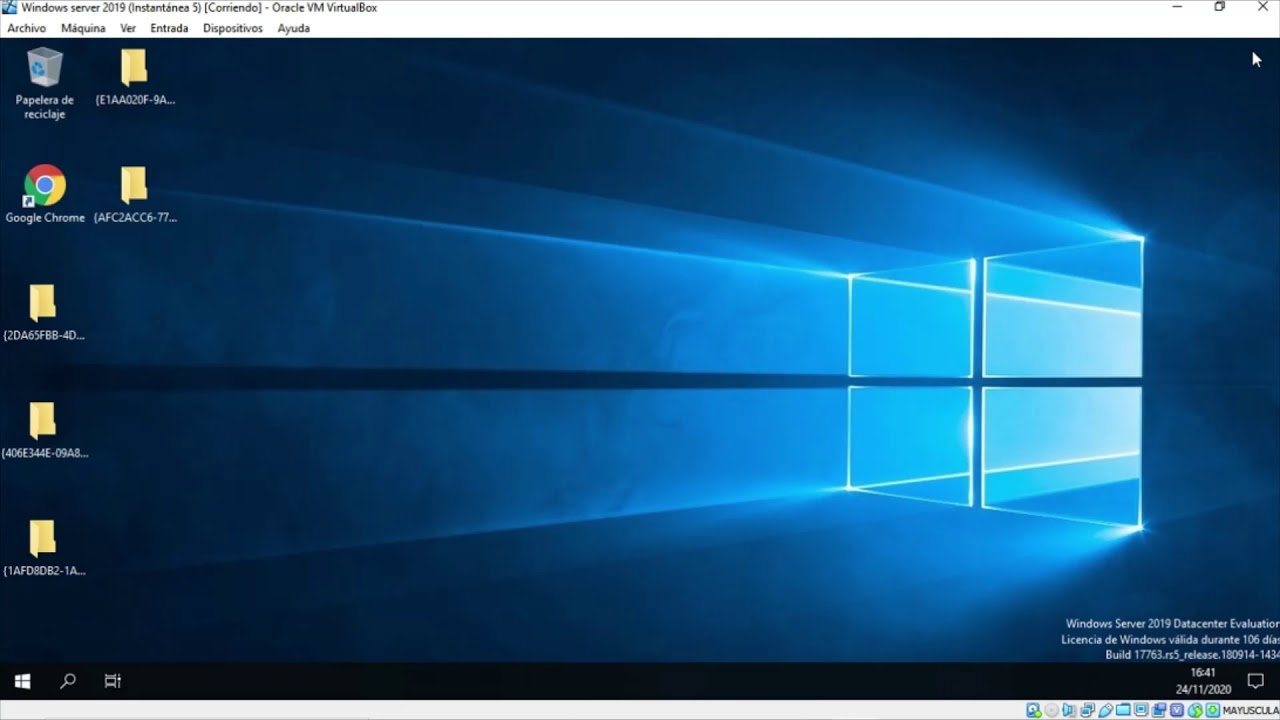
Task: Select the {E1AA020F-9A... folder icon
Action: click(x=135, y=78)
